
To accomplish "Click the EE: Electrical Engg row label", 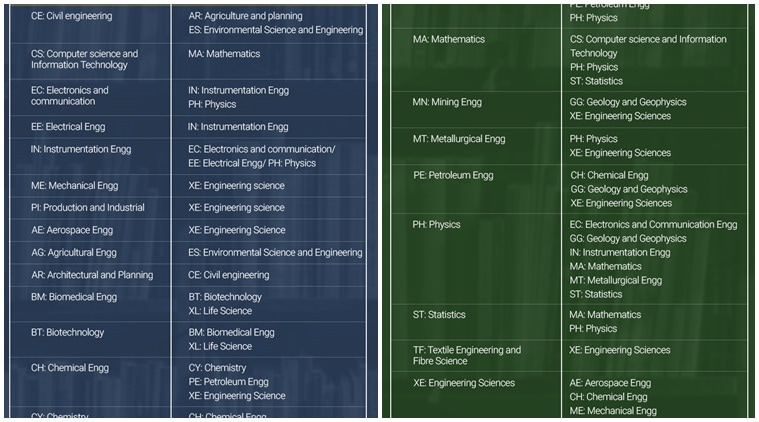I will click(x=68, y=127).
